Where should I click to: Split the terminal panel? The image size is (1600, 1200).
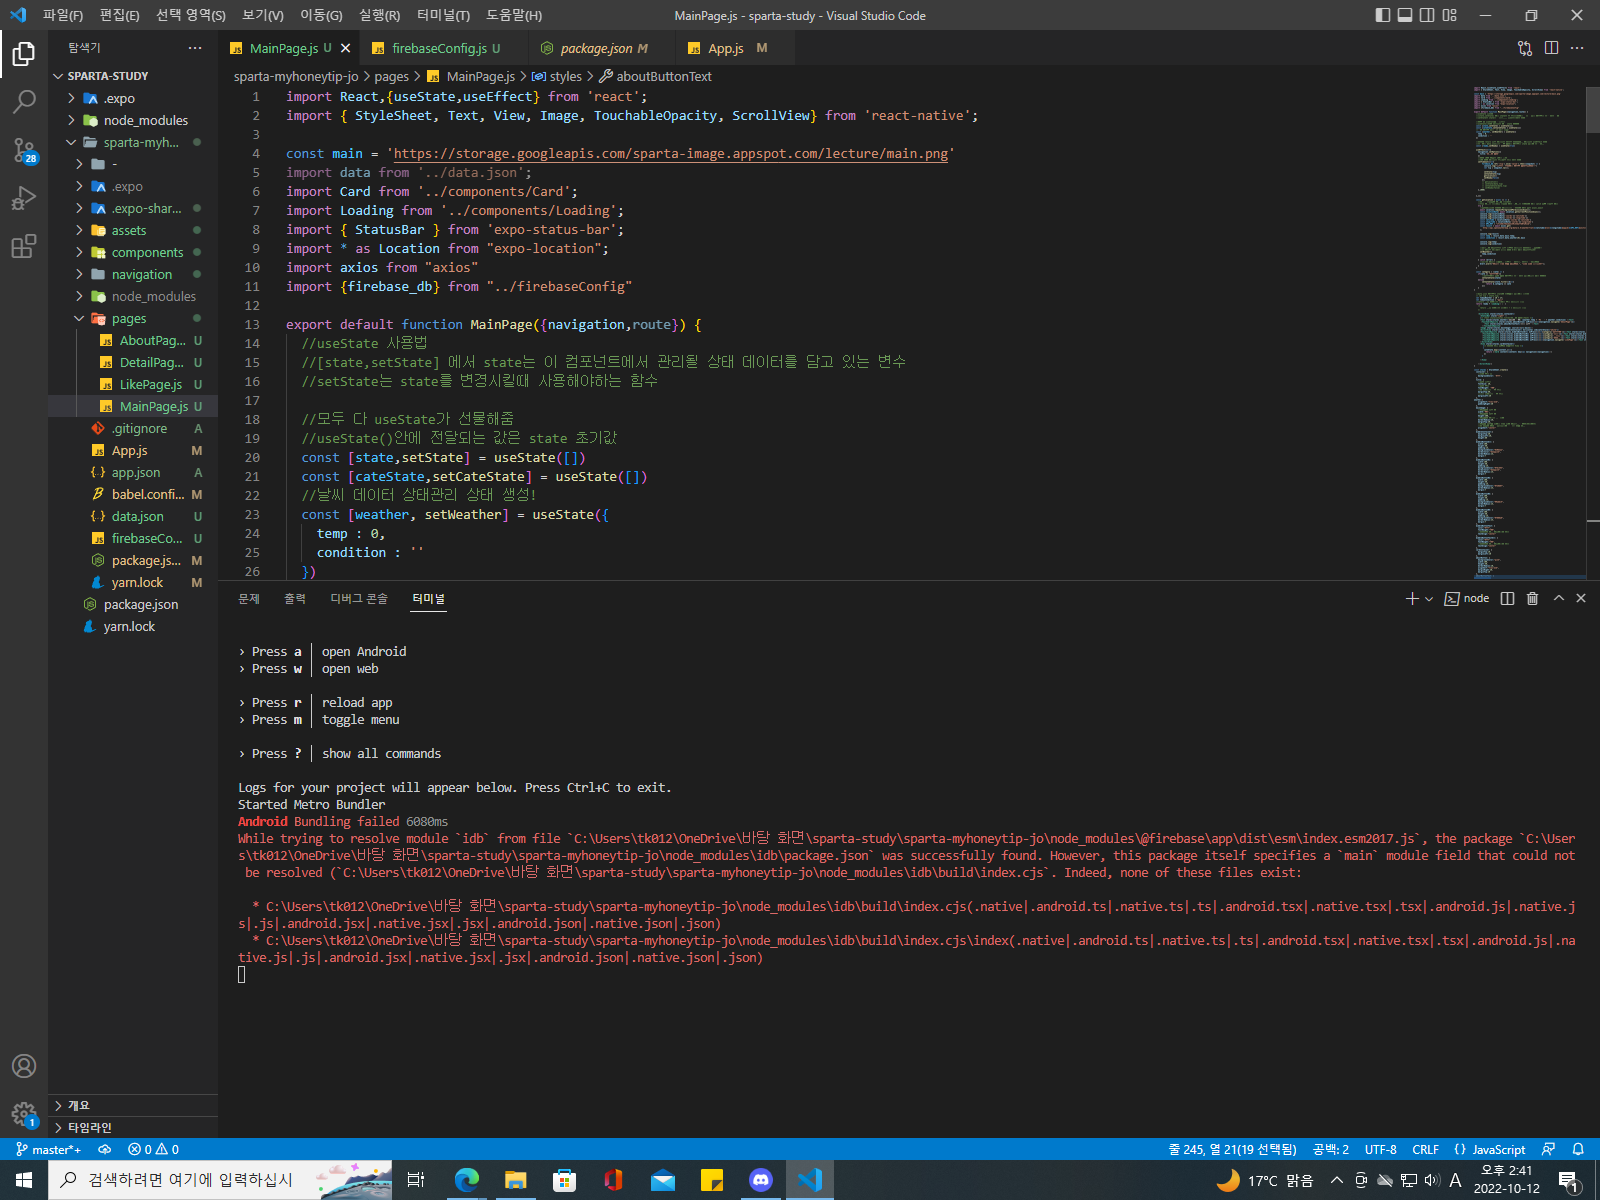click(1507, 598)
